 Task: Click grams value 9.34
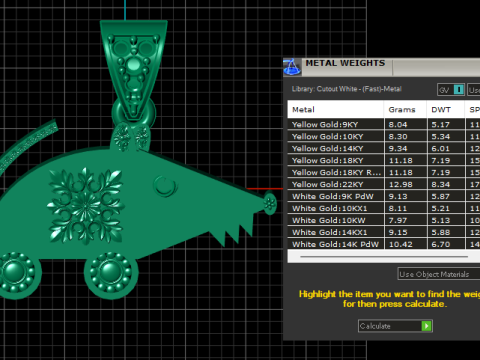[398, 149]
